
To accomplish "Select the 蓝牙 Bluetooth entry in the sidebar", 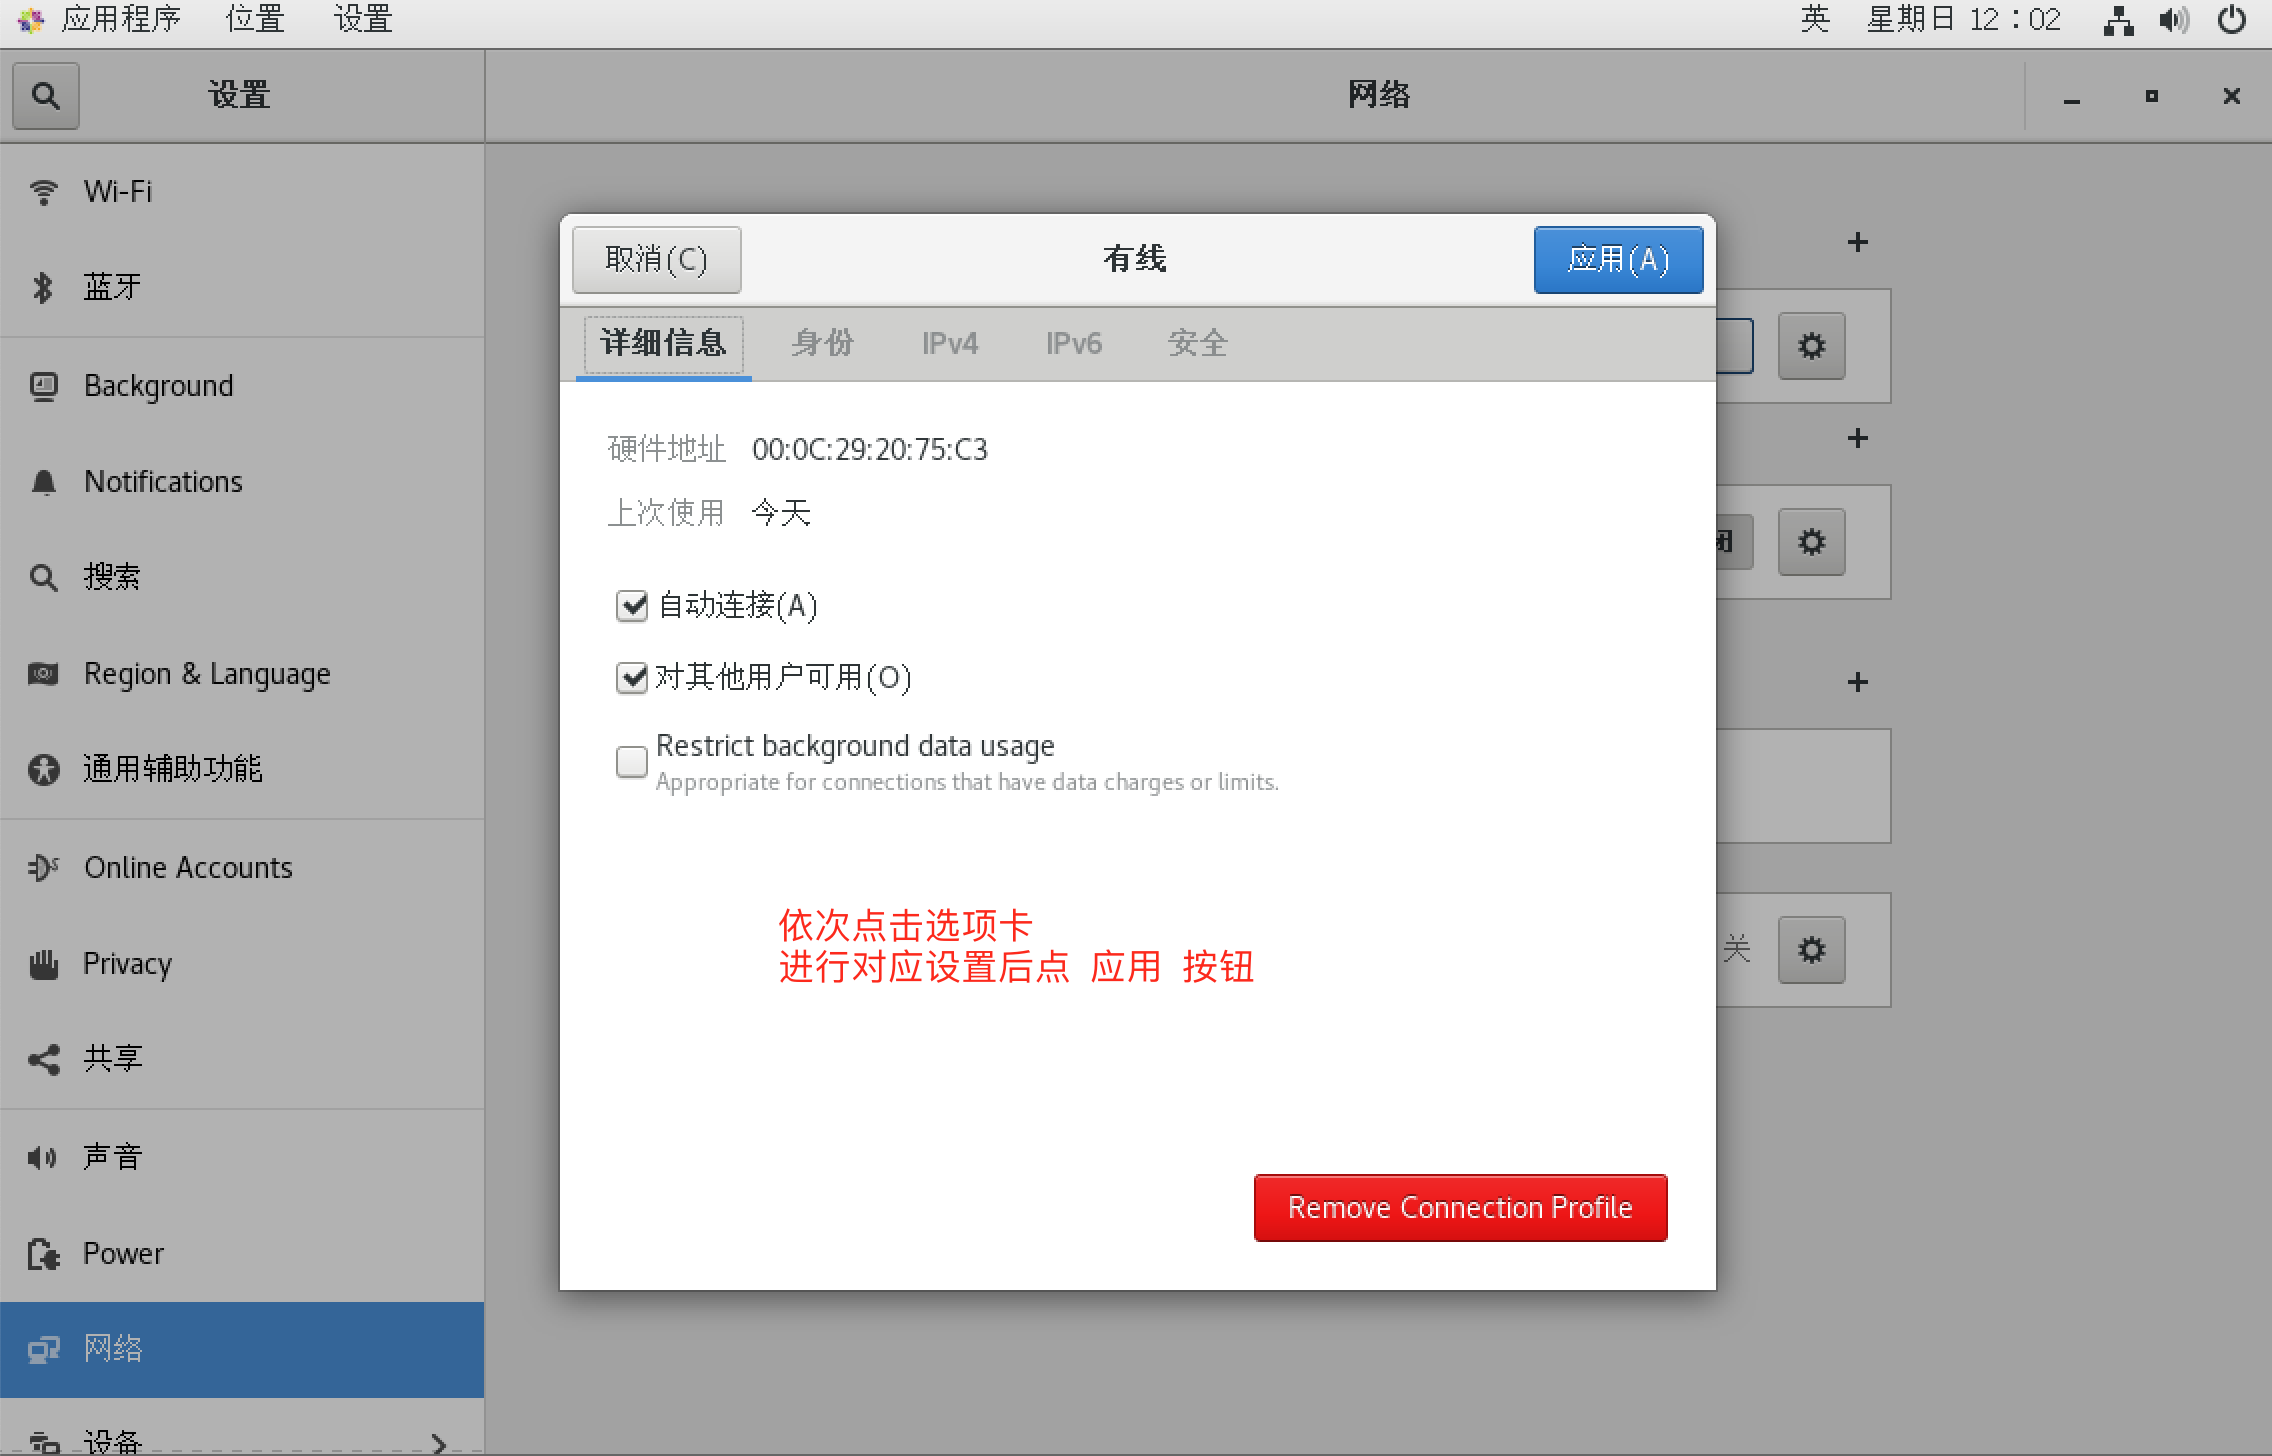I will point(112,287).
